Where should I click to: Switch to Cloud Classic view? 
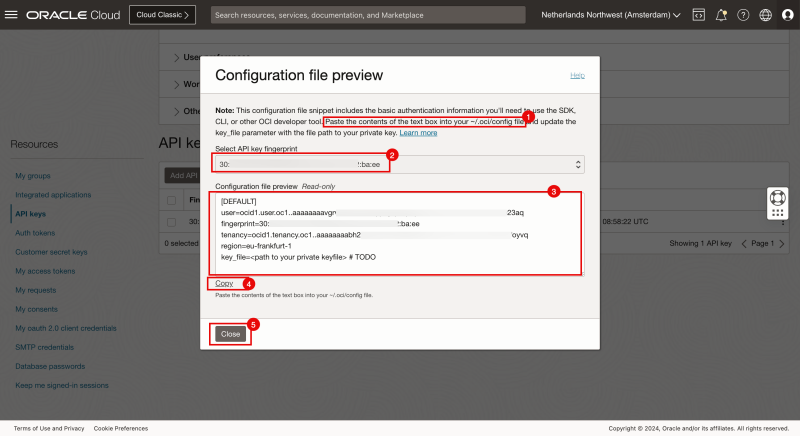pyautogui.click(x=162, y=15)
